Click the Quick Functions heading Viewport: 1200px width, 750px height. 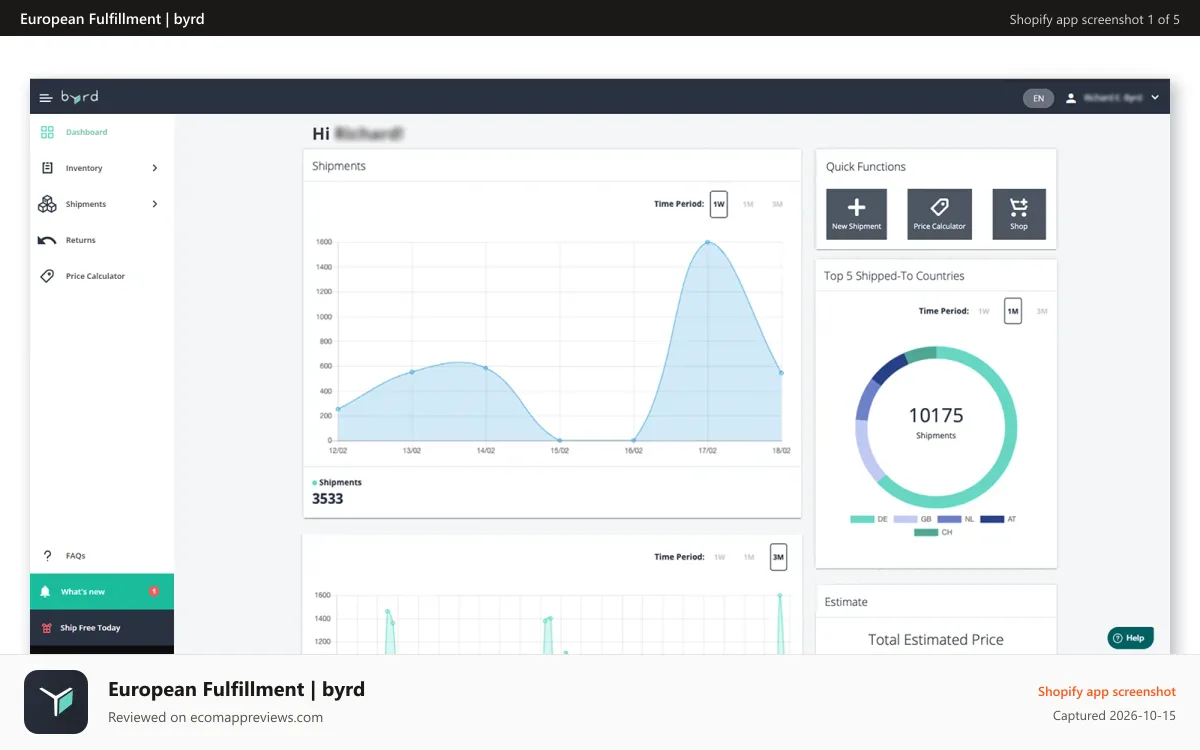point(866,167)
